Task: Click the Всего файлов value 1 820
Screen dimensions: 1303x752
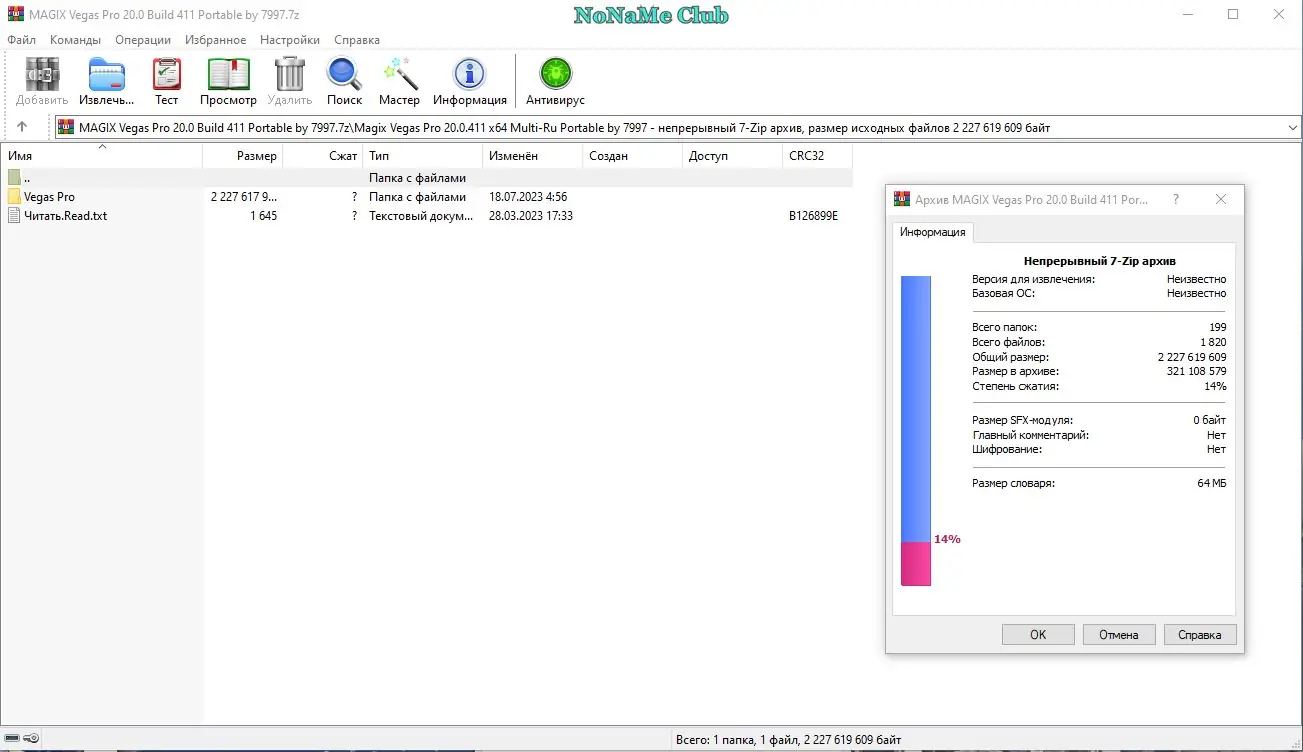Action: click(1213, 342)
